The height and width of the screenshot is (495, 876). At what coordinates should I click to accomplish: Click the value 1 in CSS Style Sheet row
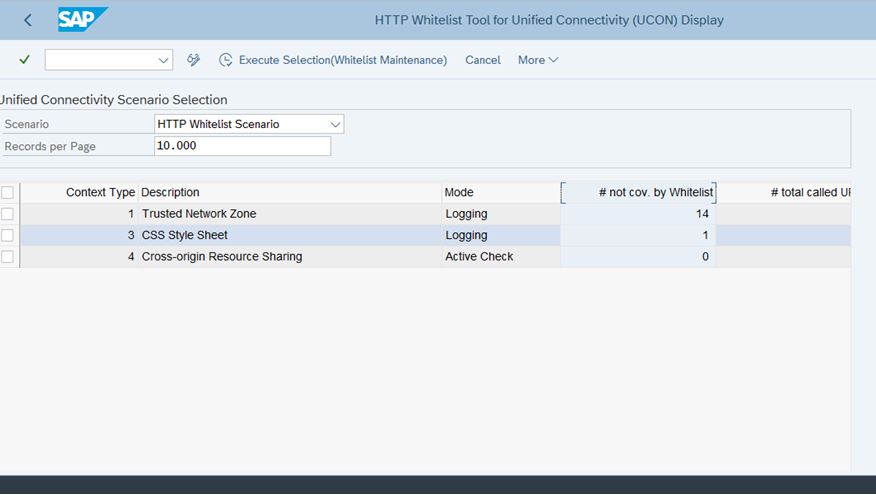(639, 235)
